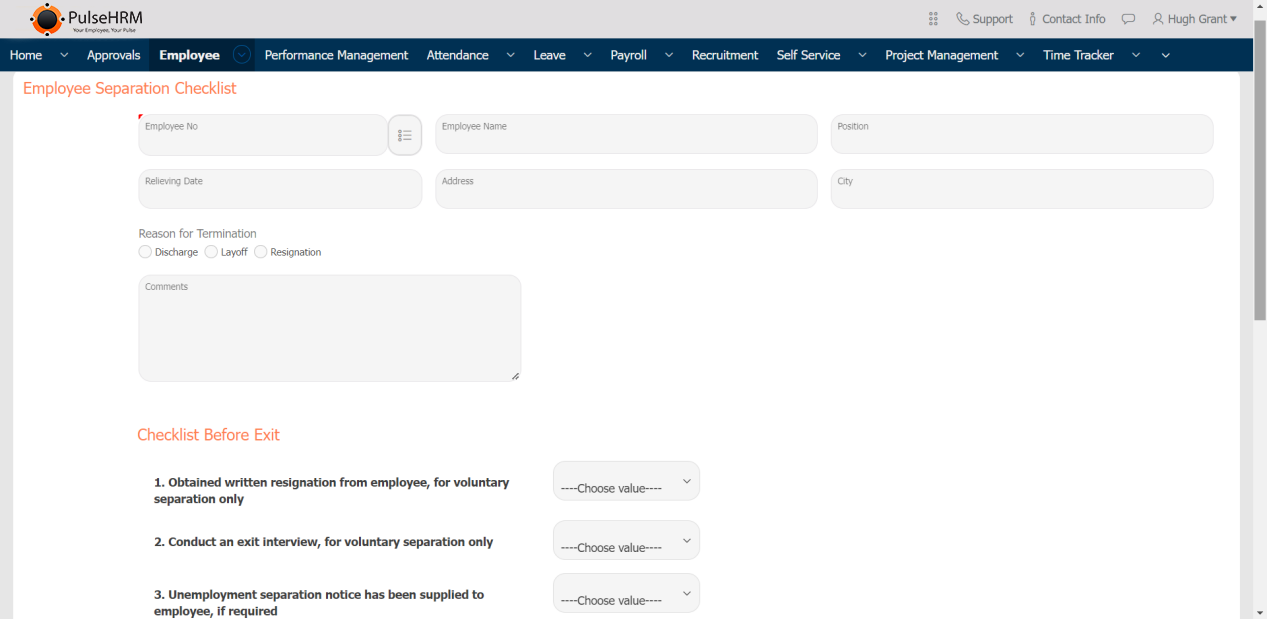1267x619 pixels.
Task: Open the Performance Management menu
Action: 336,55
